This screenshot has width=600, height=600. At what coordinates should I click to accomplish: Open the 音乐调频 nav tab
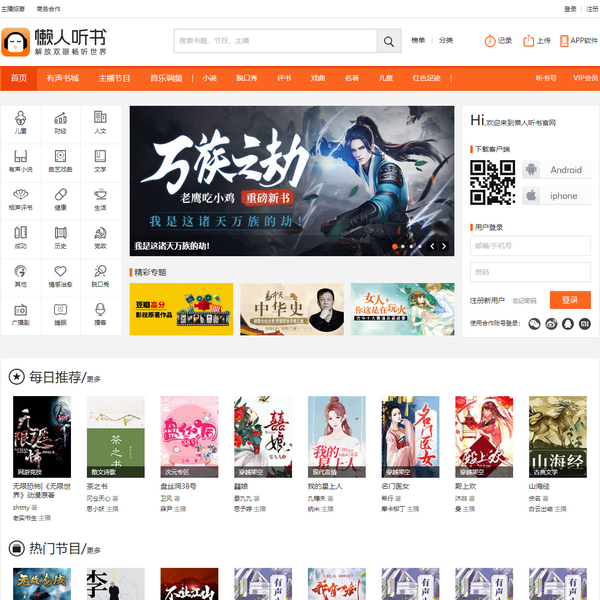[x=166, y=78]
